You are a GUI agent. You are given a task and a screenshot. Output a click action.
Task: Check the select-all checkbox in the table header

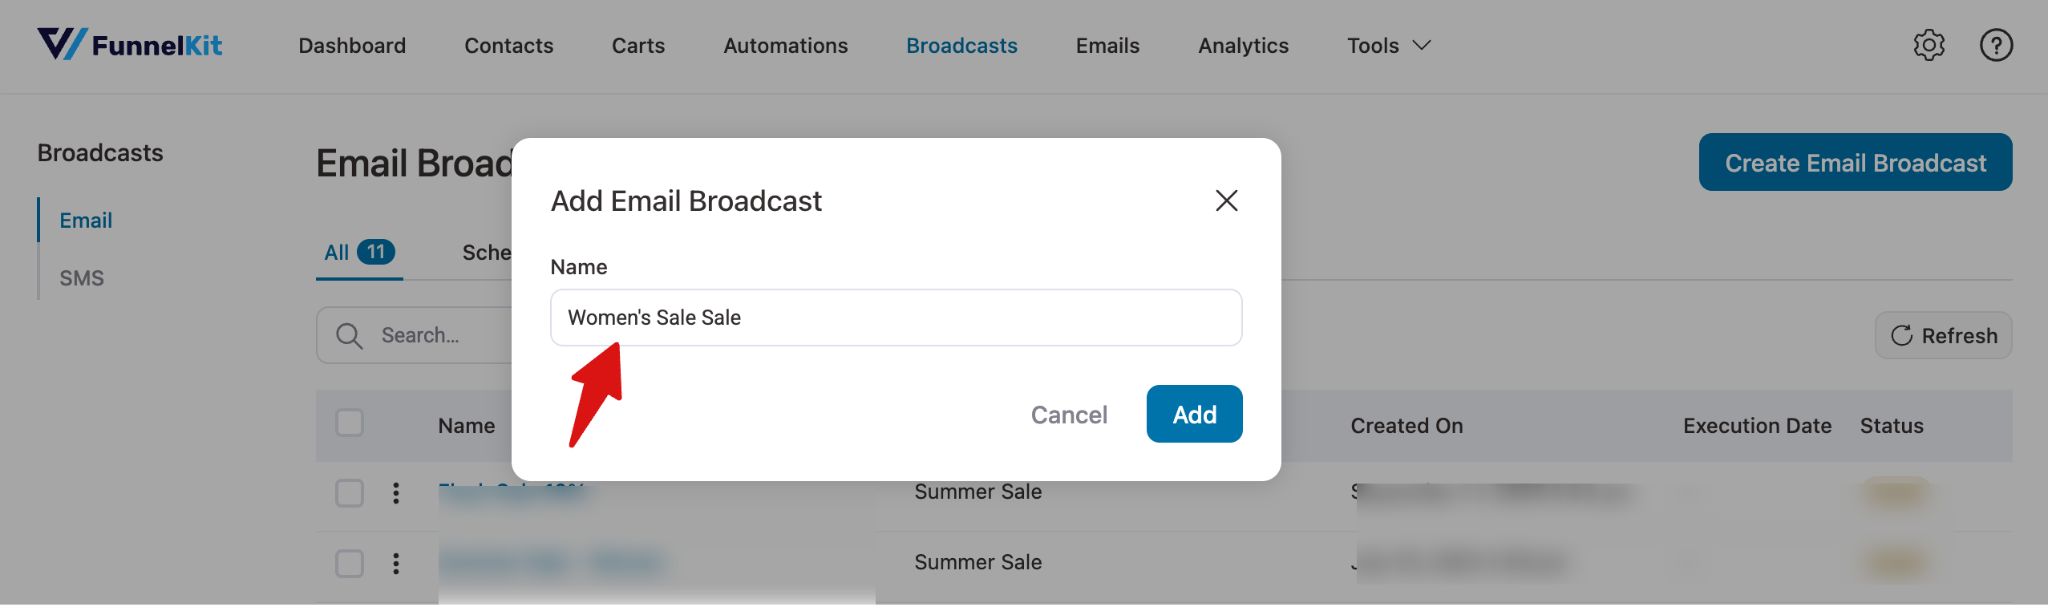coord(349,423)
